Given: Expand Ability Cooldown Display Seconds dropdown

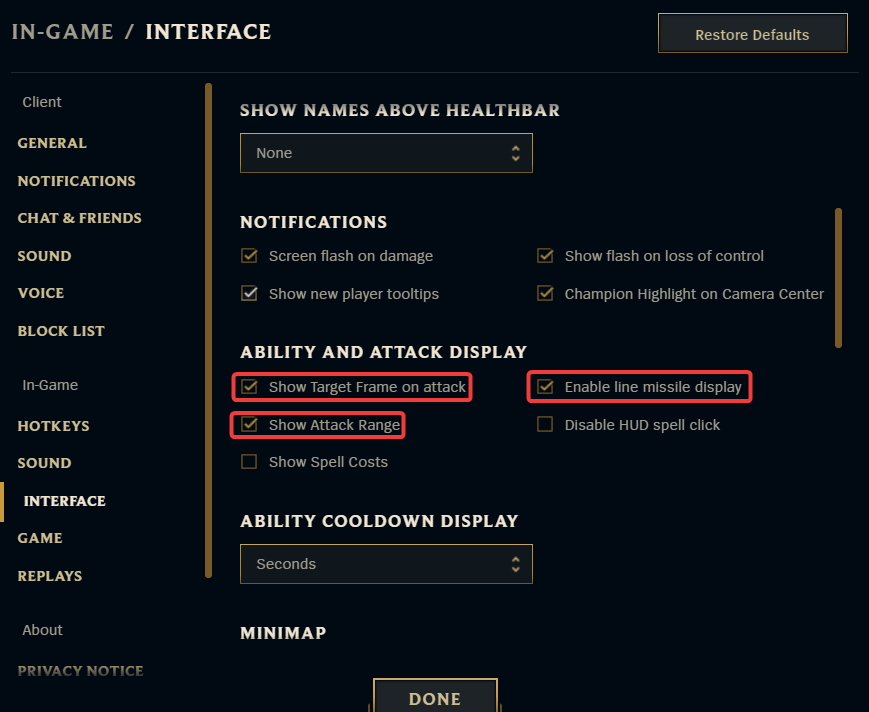Looking at the screenshot, I should point(386,564).
